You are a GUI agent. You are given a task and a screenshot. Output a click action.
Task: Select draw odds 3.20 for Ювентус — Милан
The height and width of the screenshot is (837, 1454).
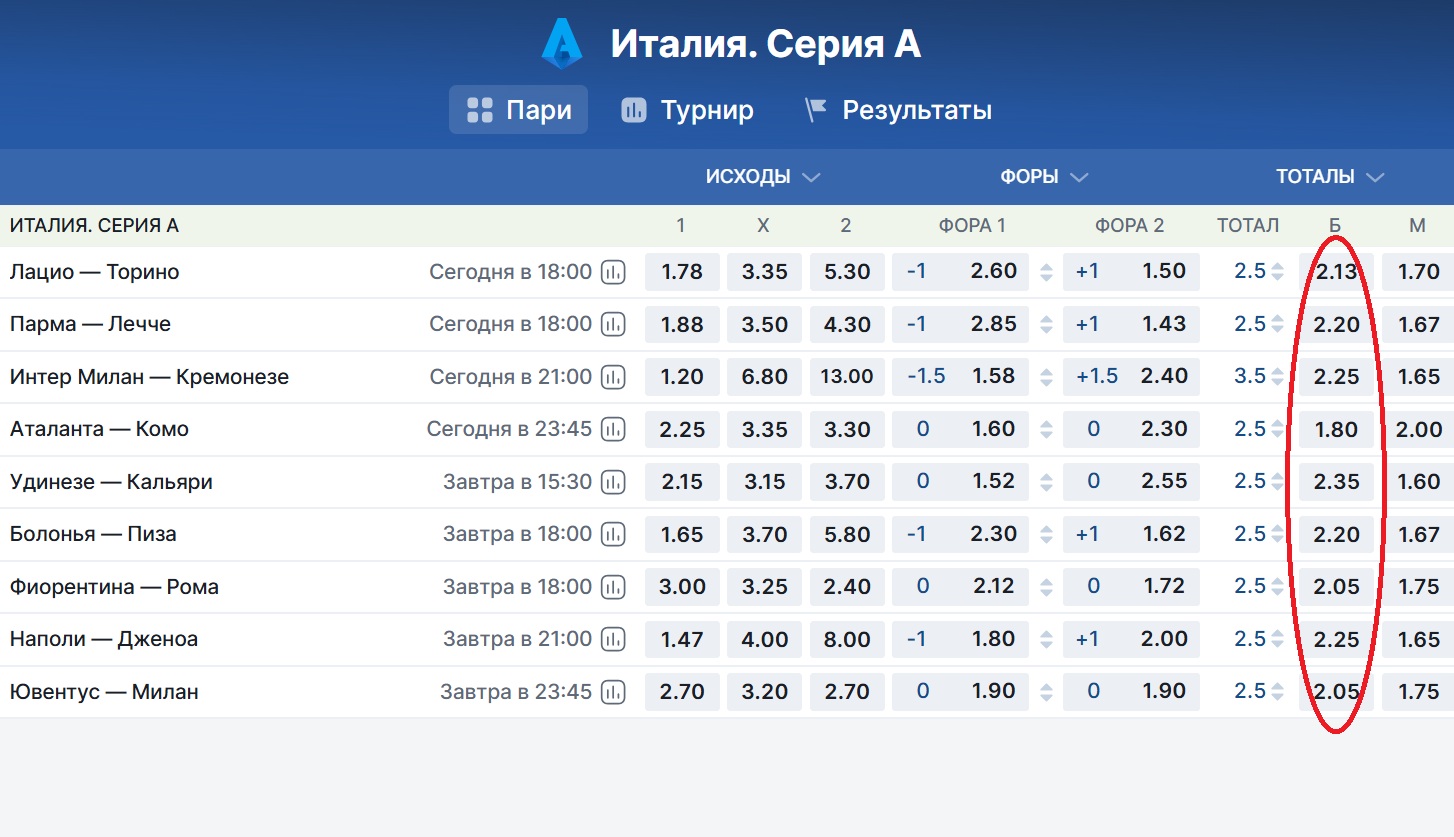764,692
